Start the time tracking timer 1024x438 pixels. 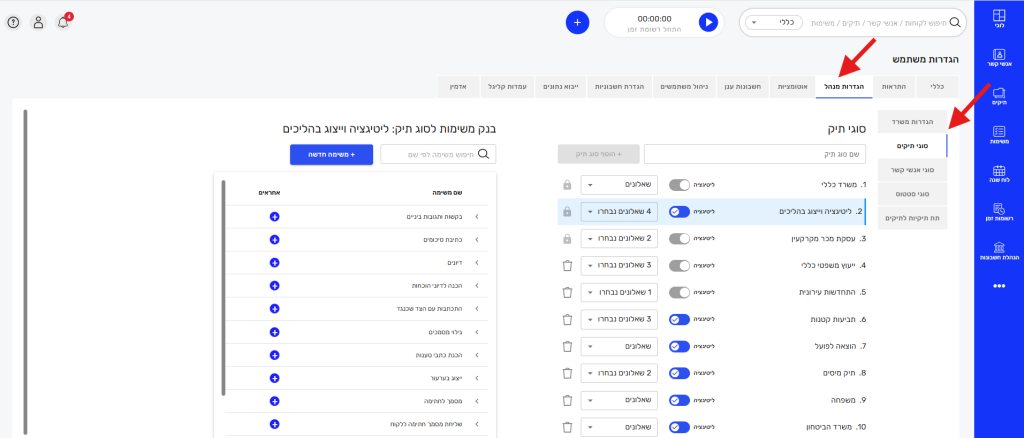pyautogui.click(x=708, y=22)
